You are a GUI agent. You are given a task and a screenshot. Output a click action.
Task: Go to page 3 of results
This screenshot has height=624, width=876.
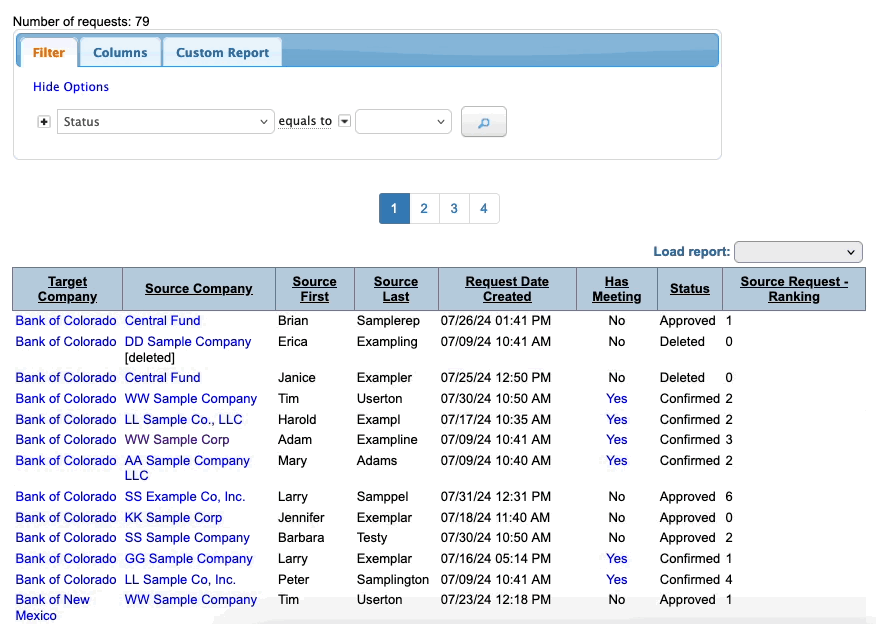454,208
